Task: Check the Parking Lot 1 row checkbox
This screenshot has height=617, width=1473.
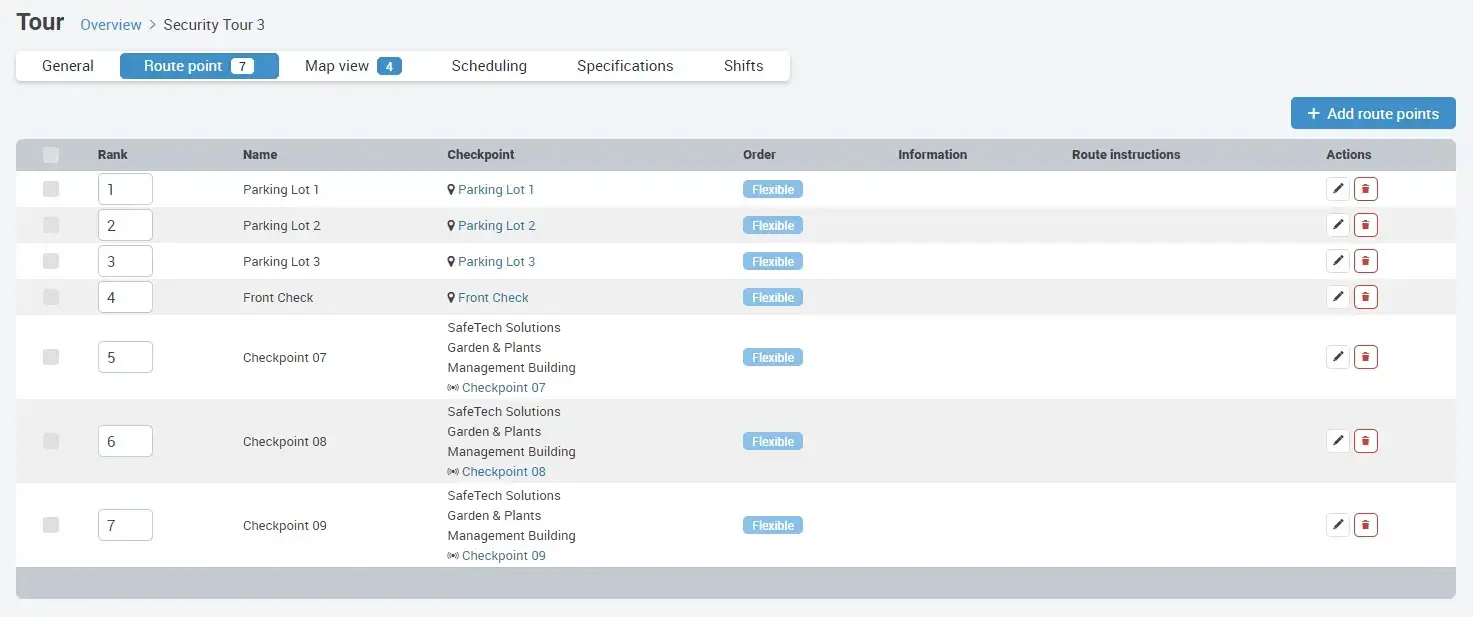Action: coord(51,189)
